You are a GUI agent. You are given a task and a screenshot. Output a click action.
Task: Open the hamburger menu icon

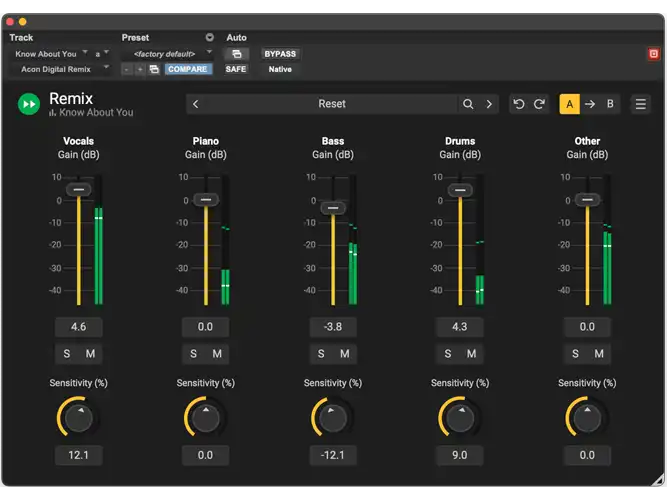click(641, 104)
